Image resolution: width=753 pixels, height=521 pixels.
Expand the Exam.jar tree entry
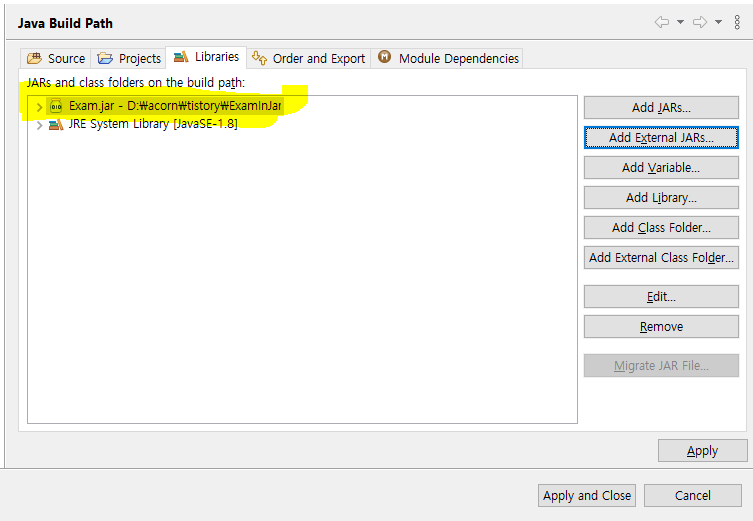(x=40, y=107)
